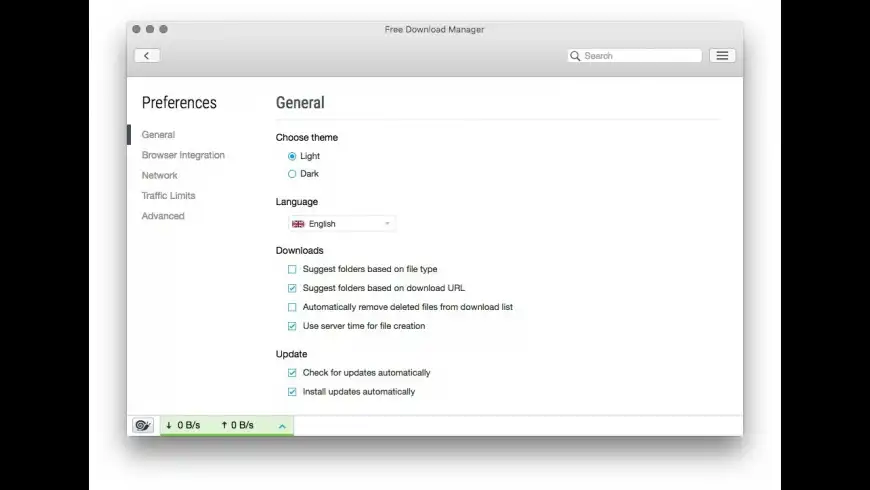
Task: Click the back arrow button
Action: click(x=147, y=56)
